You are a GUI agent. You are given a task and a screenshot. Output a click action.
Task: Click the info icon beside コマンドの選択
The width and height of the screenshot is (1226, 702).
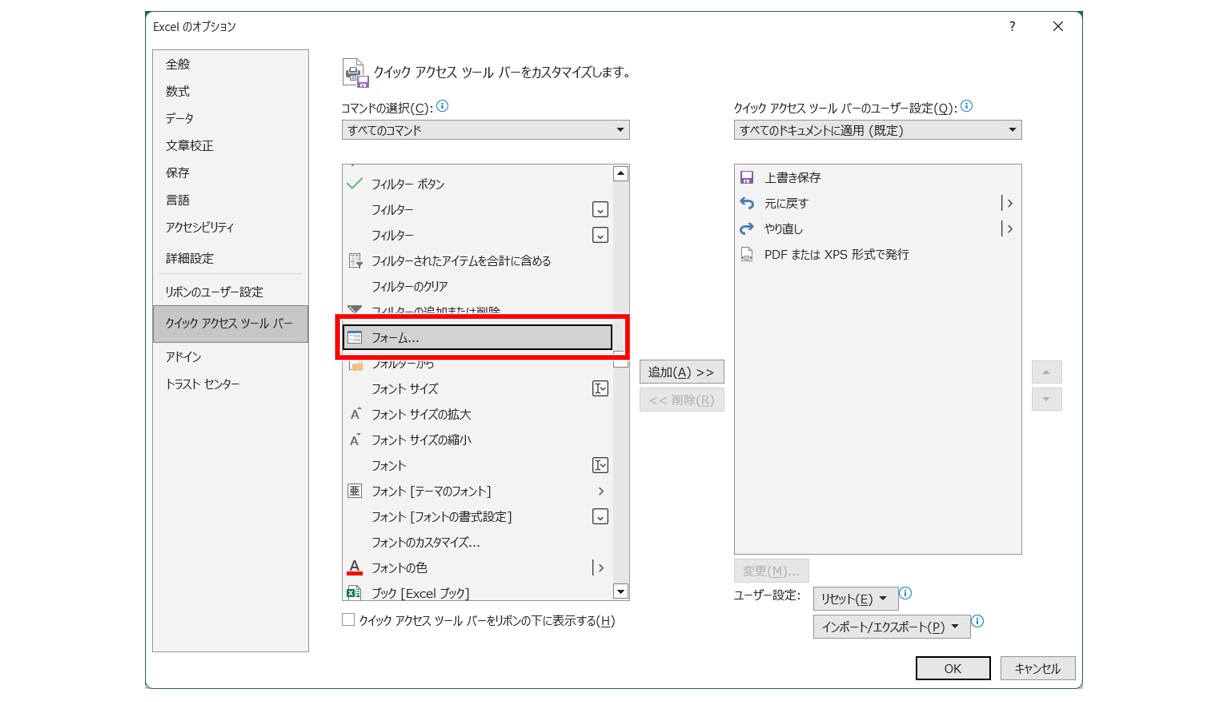(x=443, y=106)
